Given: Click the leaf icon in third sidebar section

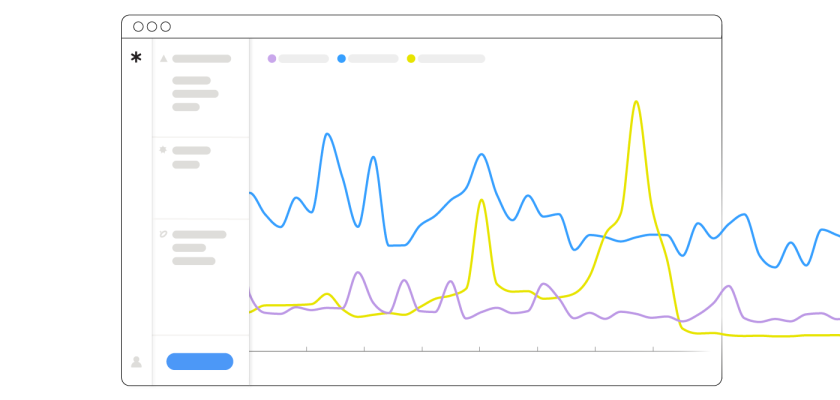Looking at the screenshot, I should coord(163,234).
